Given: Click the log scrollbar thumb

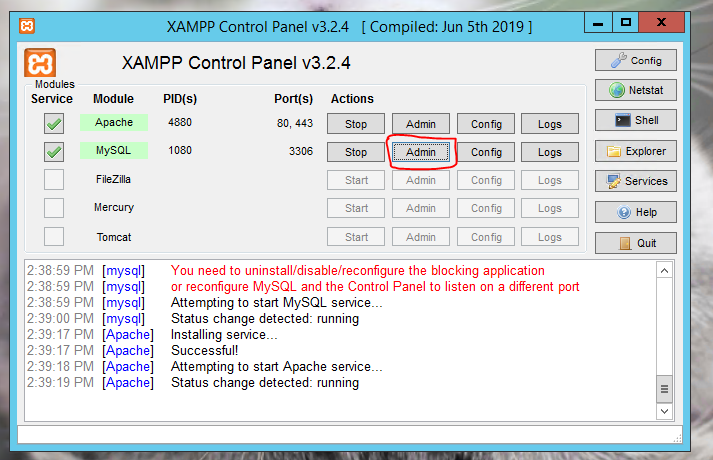Looking at the screenshot, I should click(664, 389).
